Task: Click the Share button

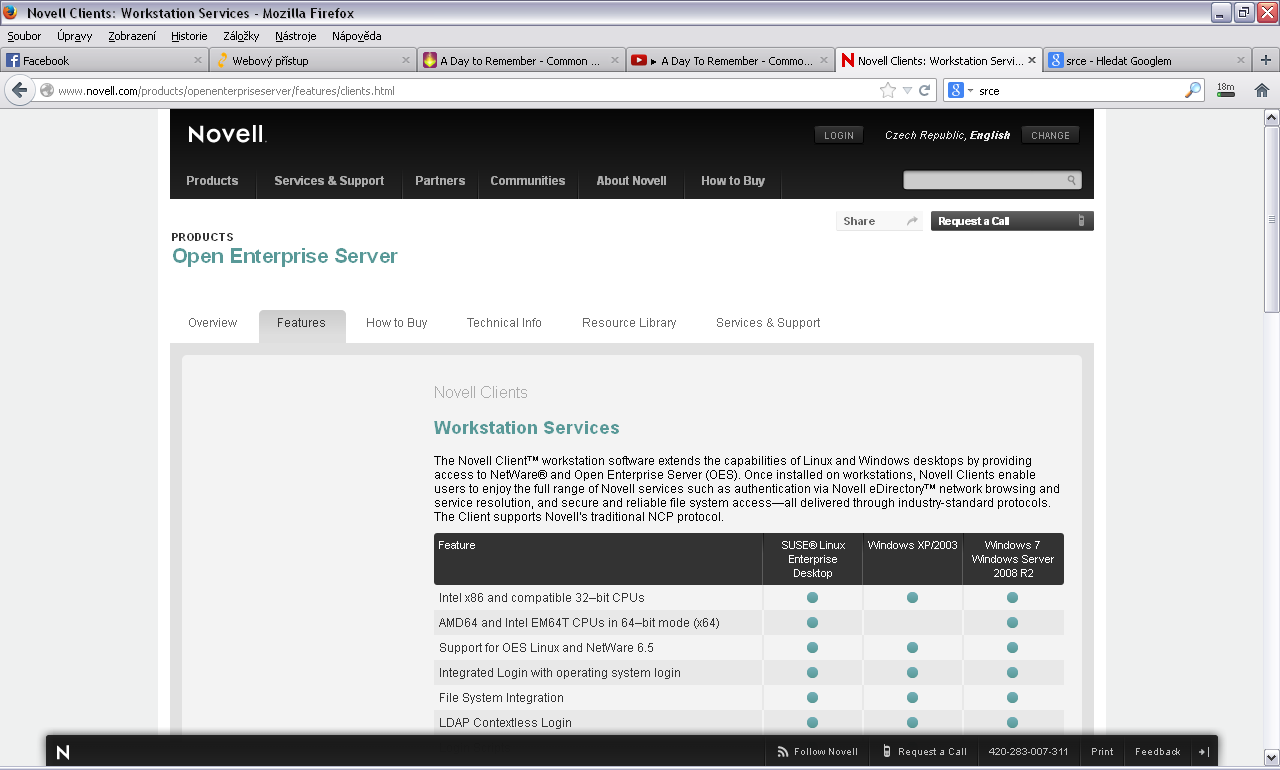Action: tap(879, 221)
